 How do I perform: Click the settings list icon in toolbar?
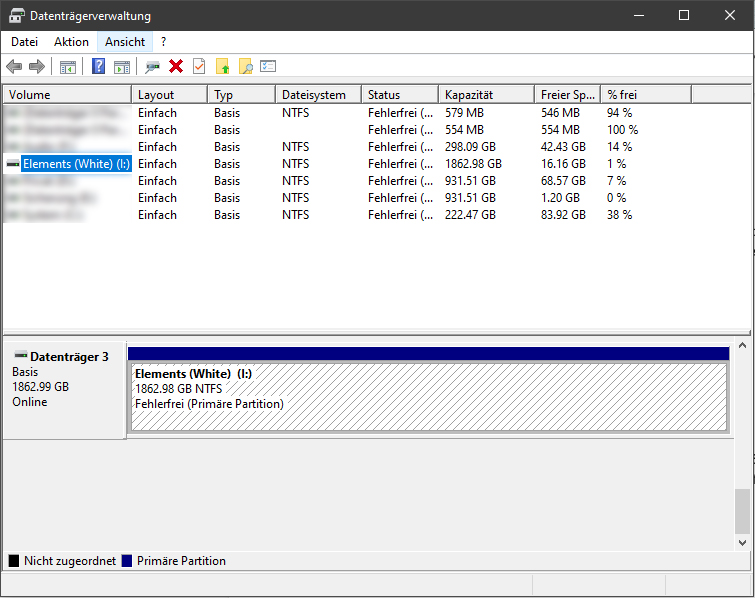[268, 66]
